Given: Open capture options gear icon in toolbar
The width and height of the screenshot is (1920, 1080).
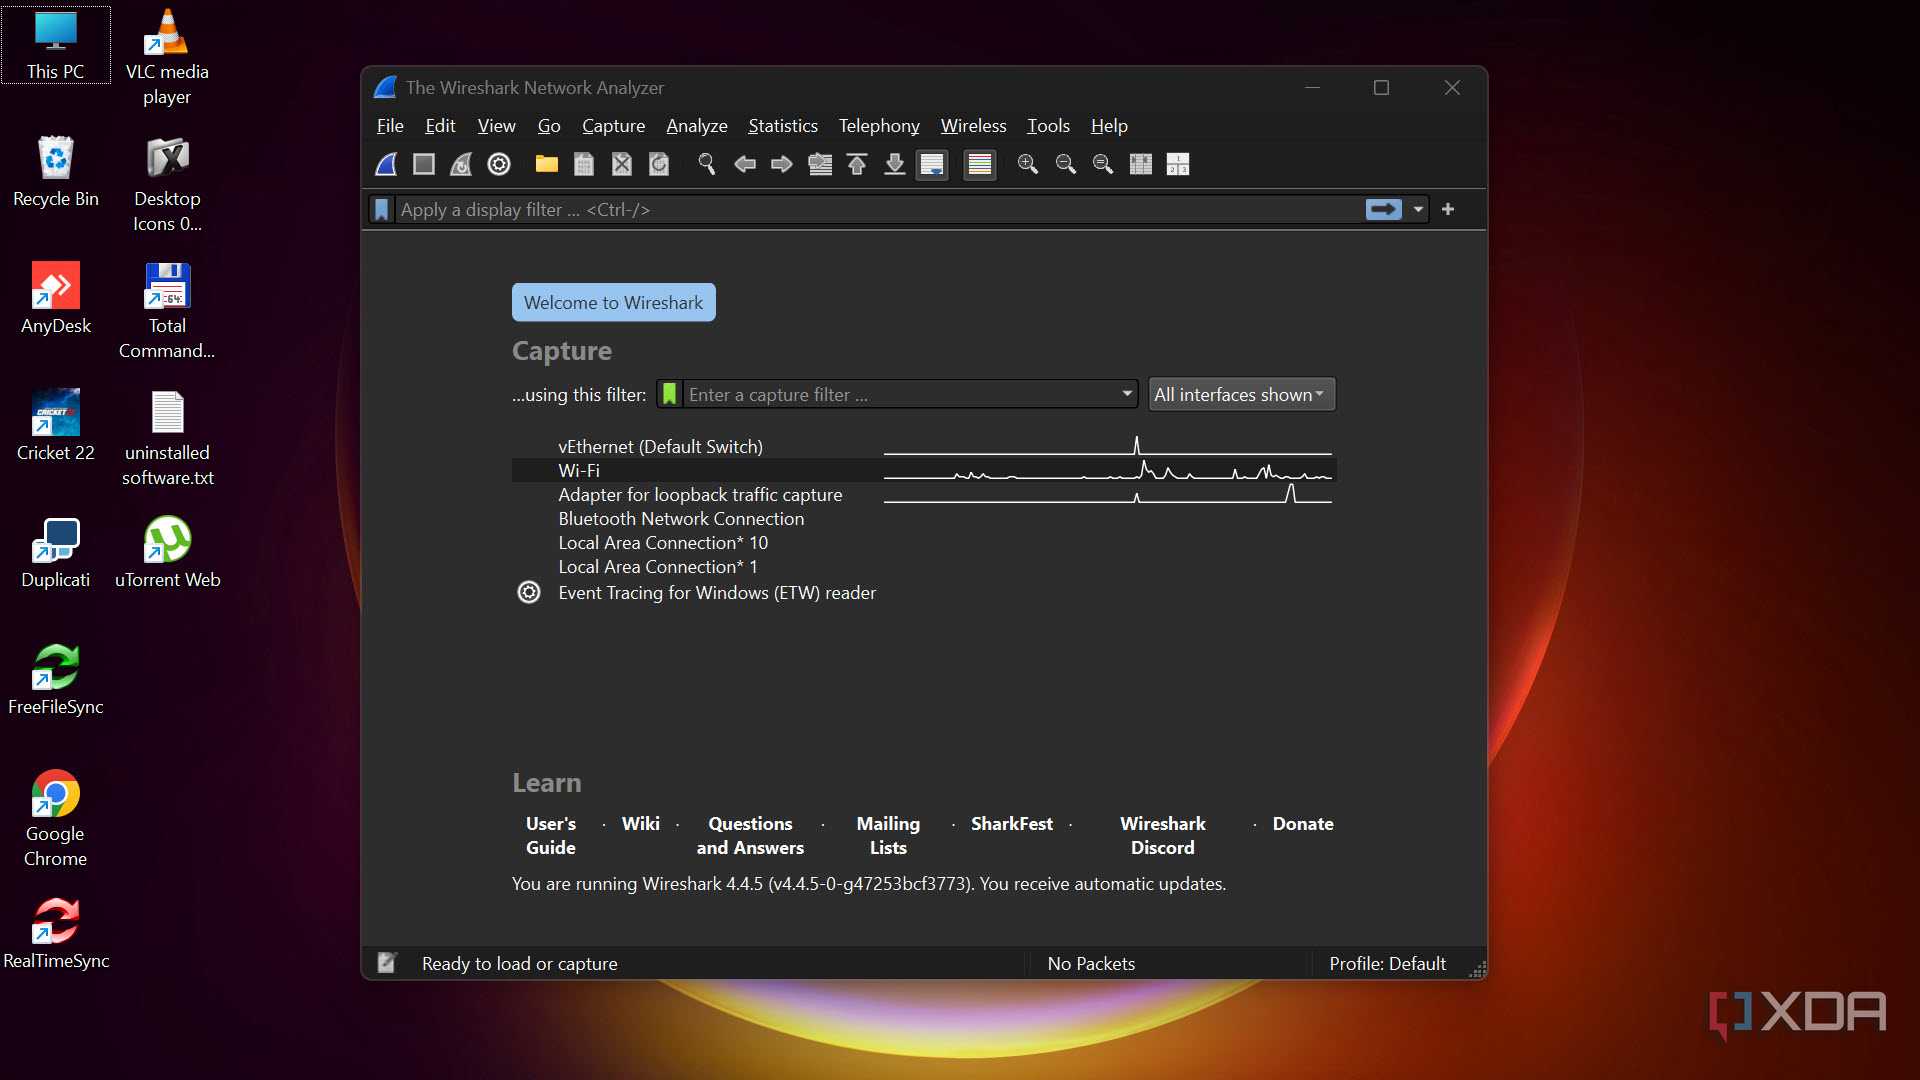Looking at the screenshot, I should pos(499,164).
